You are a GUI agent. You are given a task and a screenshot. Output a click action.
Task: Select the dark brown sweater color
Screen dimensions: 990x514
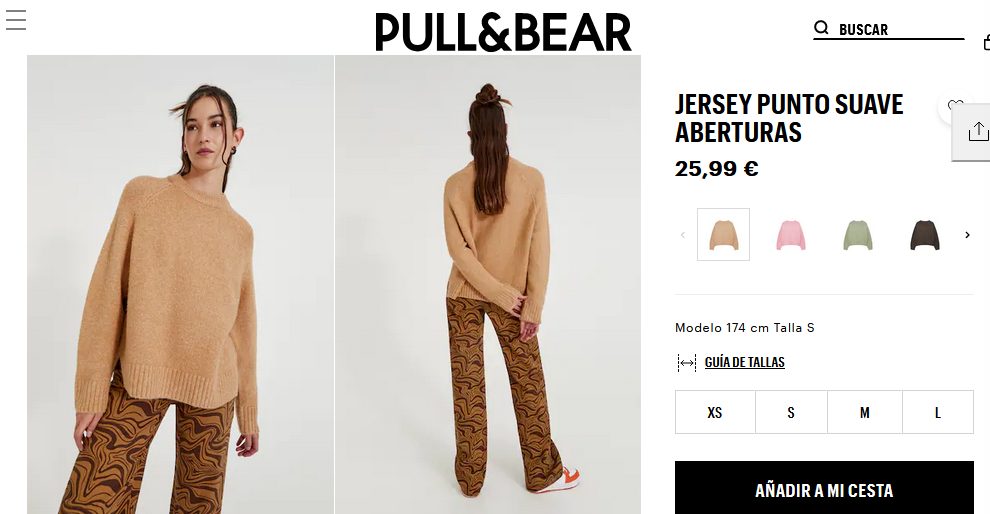tap(924, 235)
